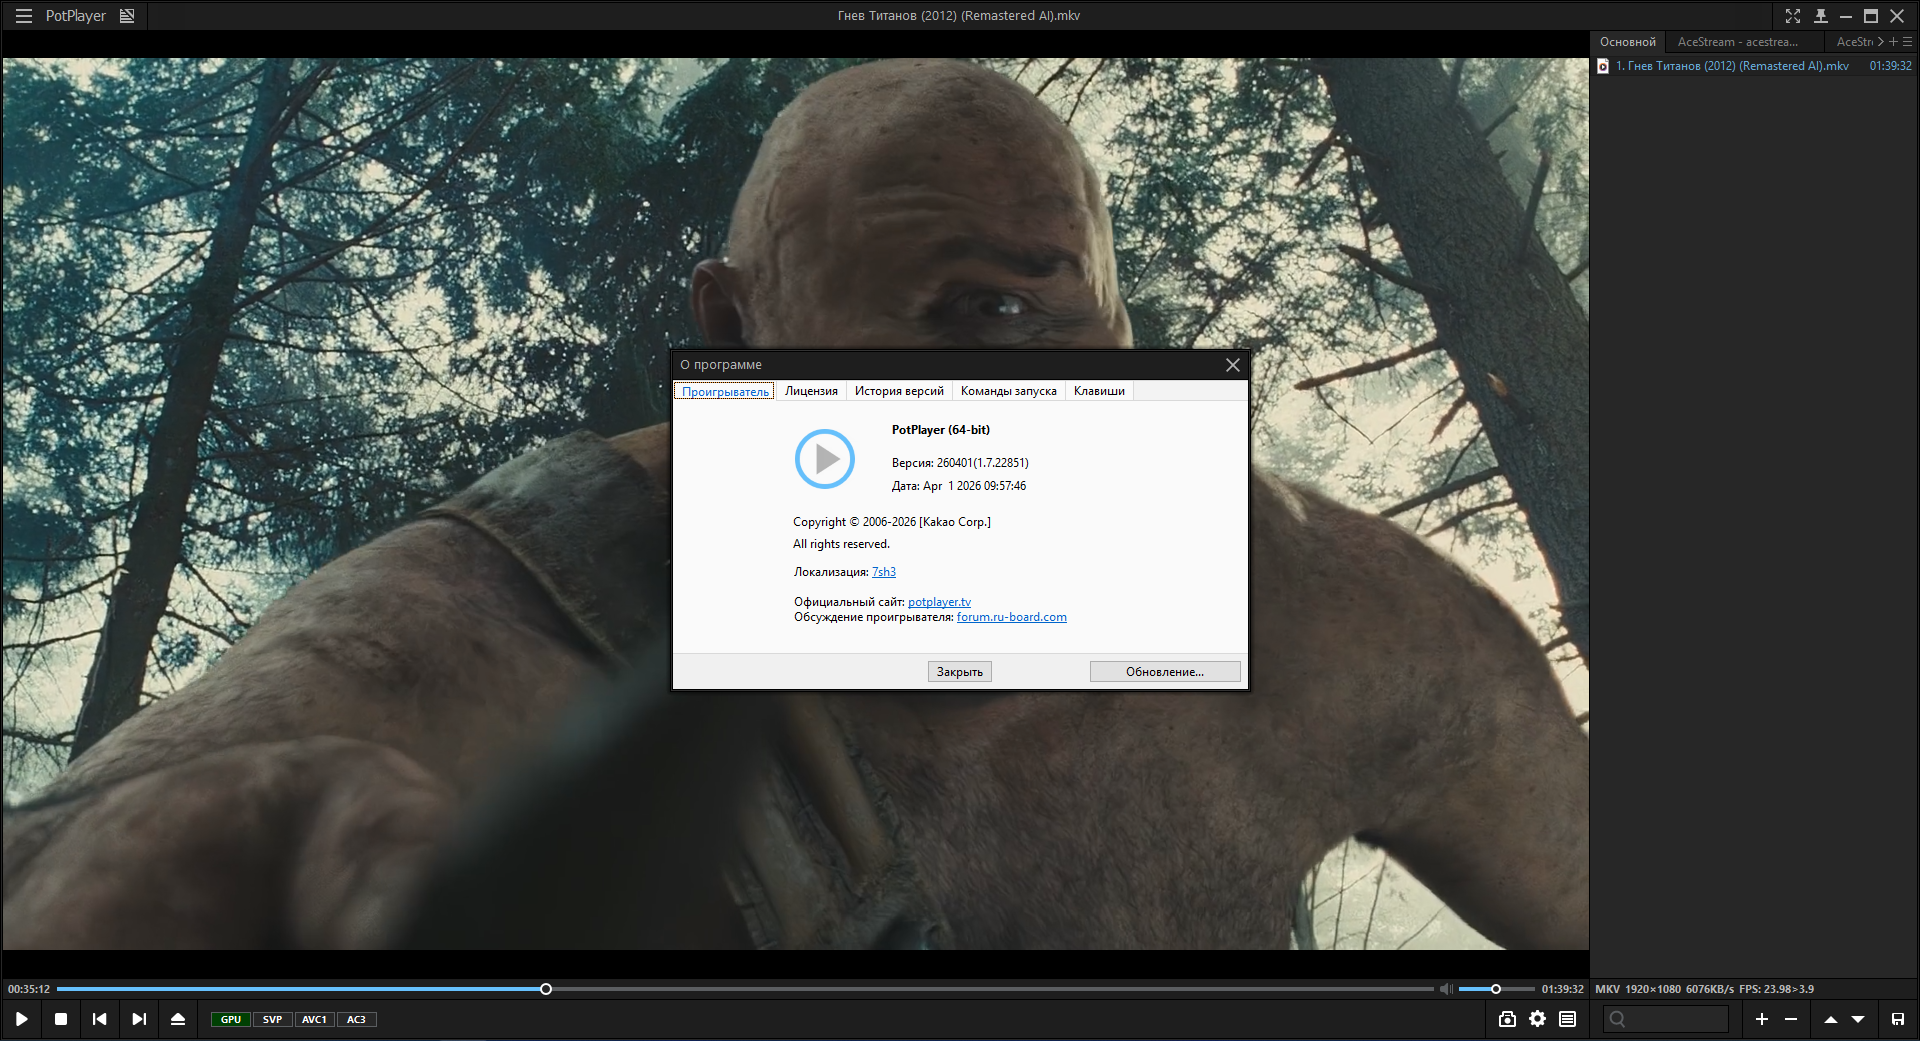Click the MKV 1920×1080 media info status
The width and height of the screenshot is (1920, 1041).
coord(1704,989)
